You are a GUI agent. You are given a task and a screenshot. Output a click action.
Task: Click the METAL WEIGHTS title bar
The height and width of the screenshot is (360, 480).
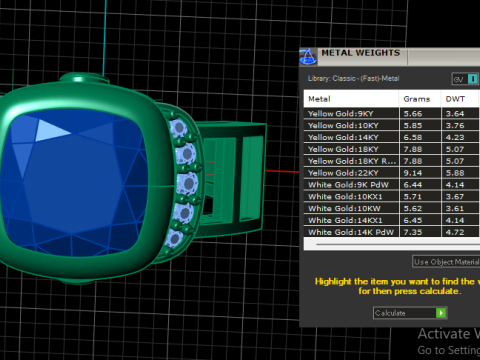(390, 57)
